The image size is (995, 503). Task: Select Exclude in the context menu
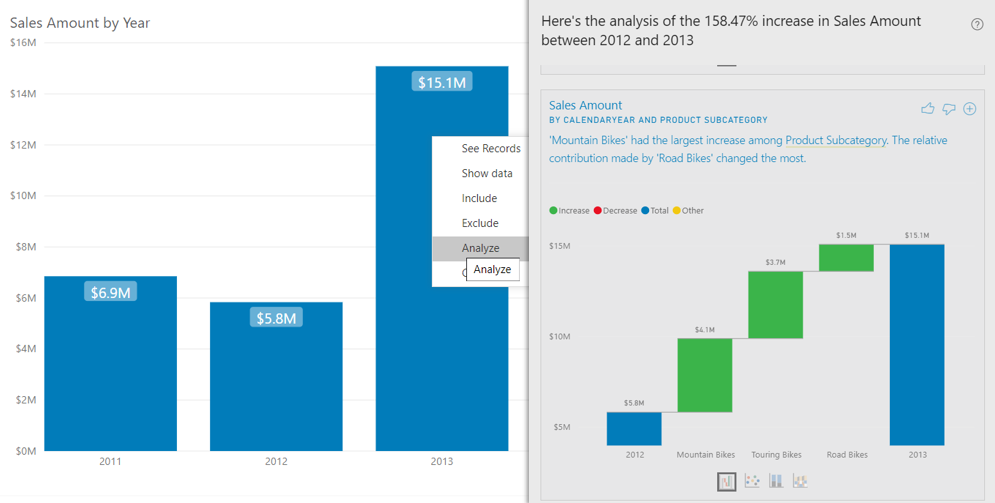pyautogui.click(x=480, y=223)
